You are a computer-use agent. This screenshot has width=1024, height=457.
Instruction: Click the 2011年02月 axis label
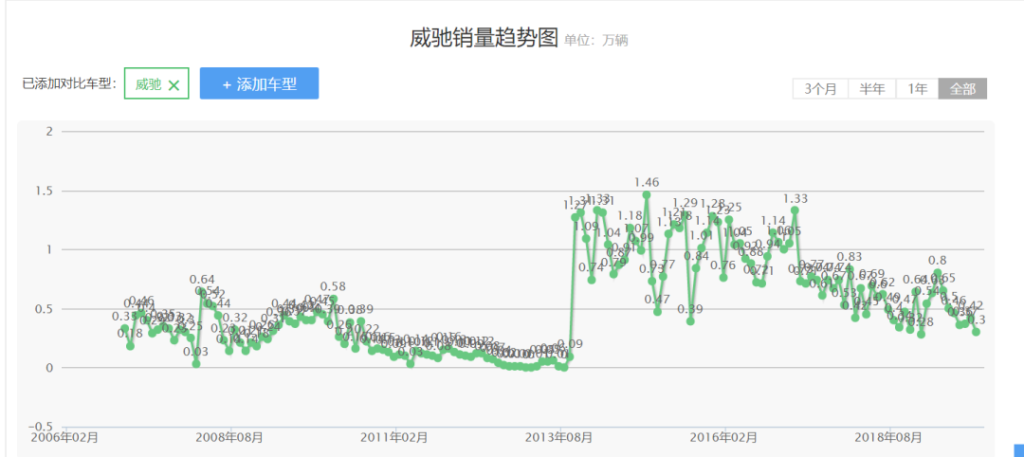[x=395, y=437]
